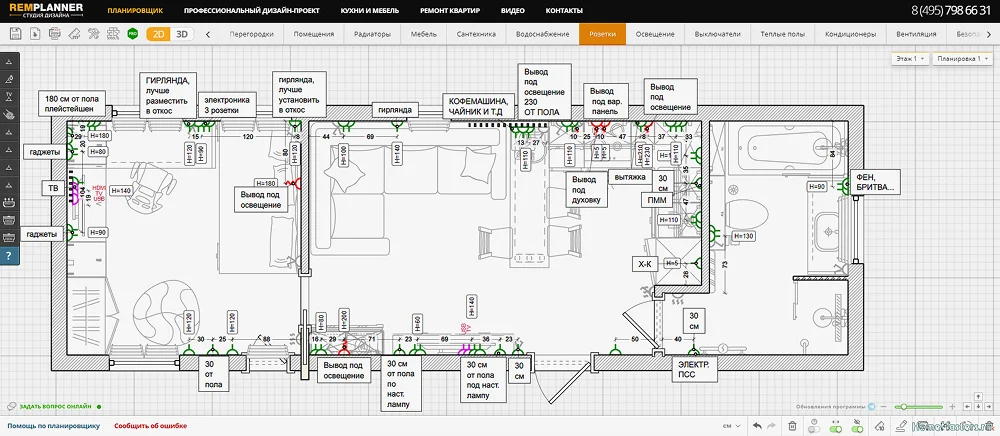1000x436 pixels.
Task: Undo the last action with the arrow
Action: [757, 426]
